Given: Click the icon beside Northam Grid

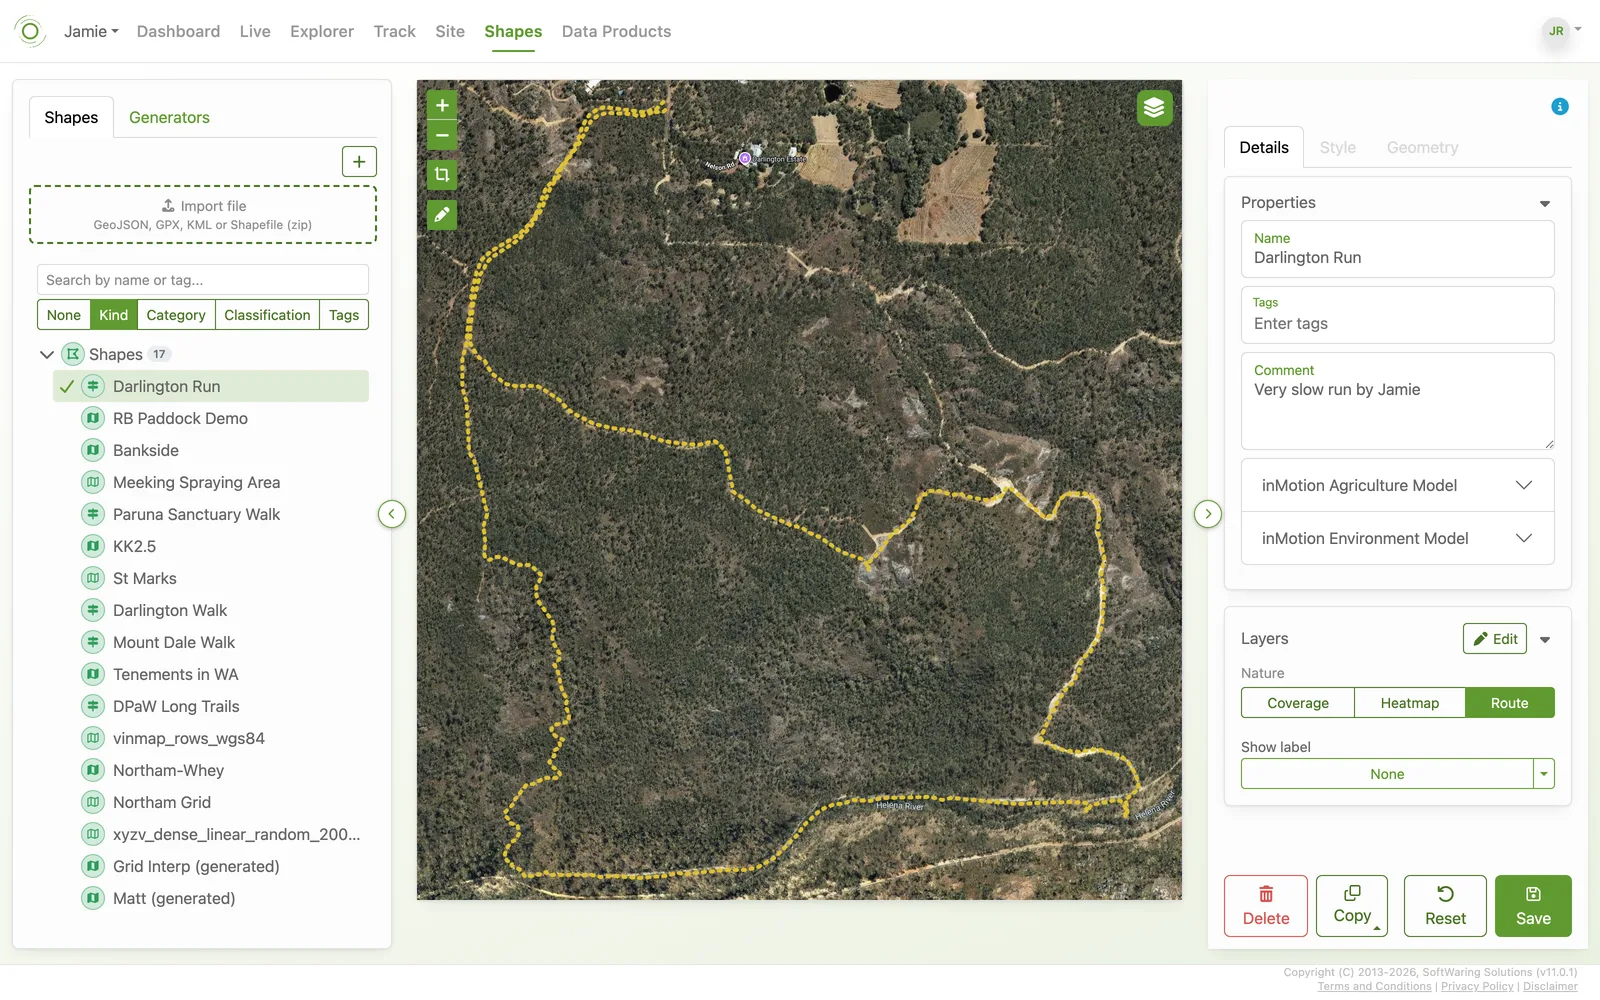Looking at the screenshot, I should (x=93, y=802).
